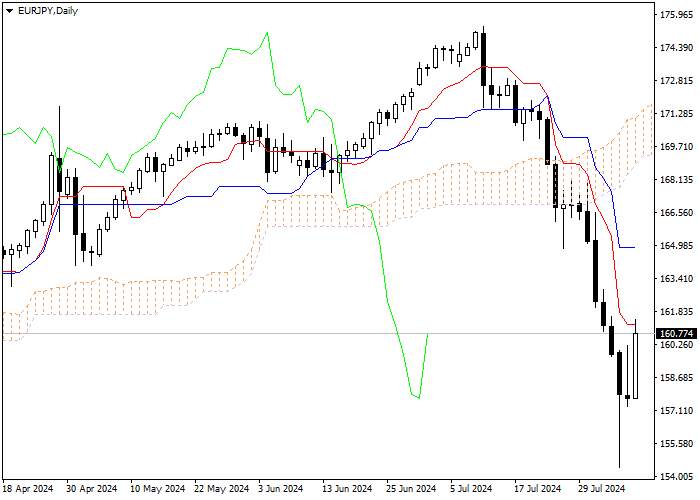This screenshot has height=500, width=700.
Task: Click the 172.815 price axis label
Action: pos(676,81)
